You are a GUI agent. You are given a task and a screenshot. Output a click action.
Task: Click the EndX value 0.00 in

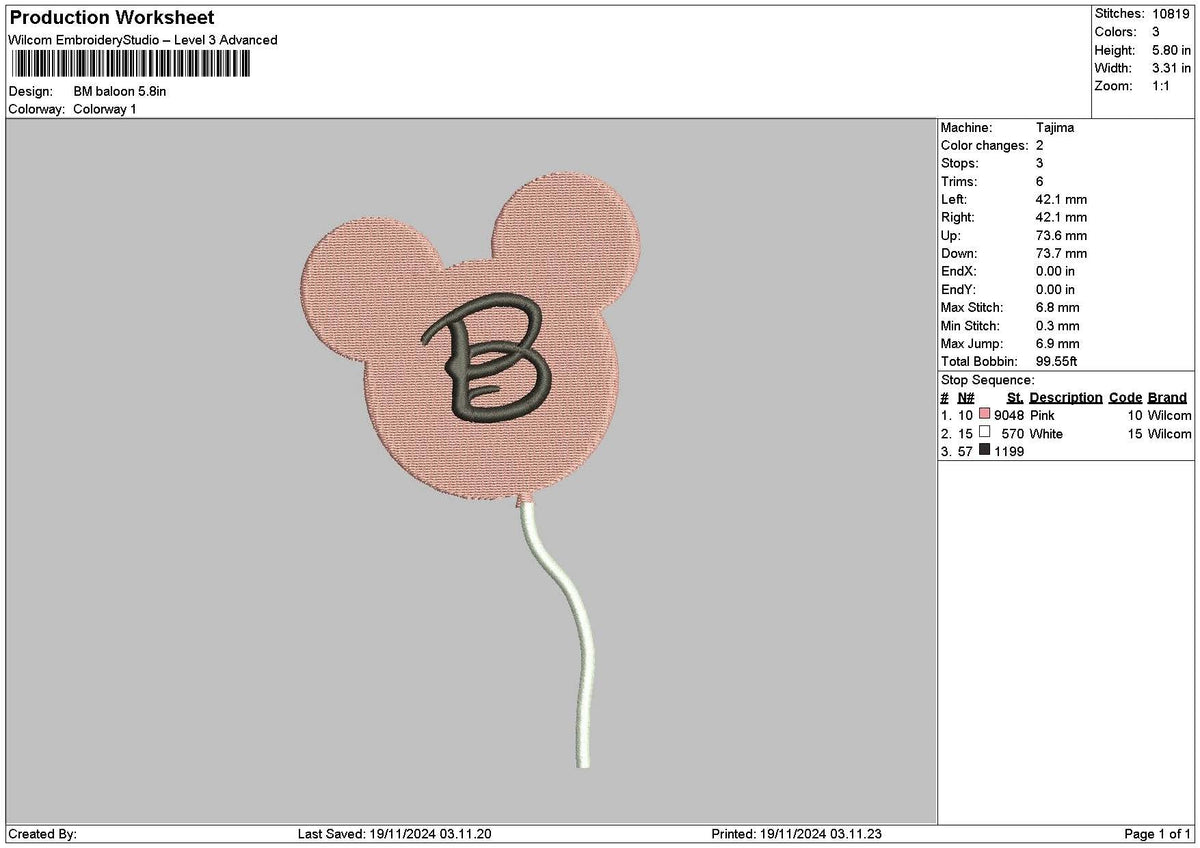click(1056, 272)
